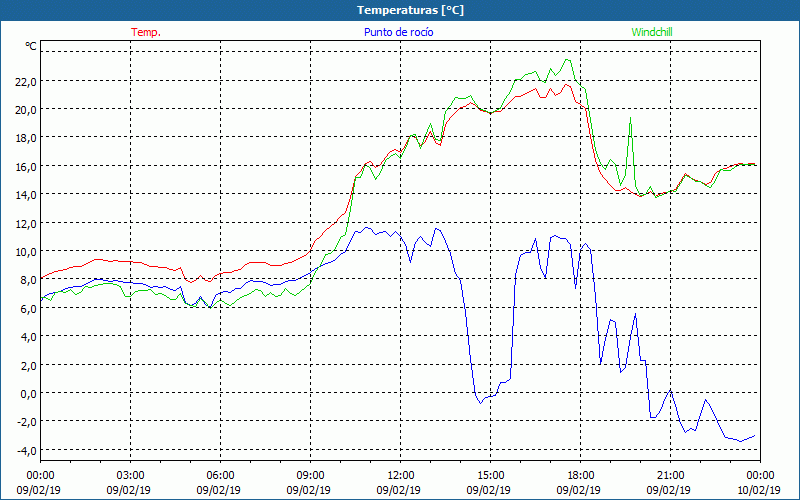Click the 0,0 y-axis value
This screenshot has height=500, width=800.
[x=29, y=393]
